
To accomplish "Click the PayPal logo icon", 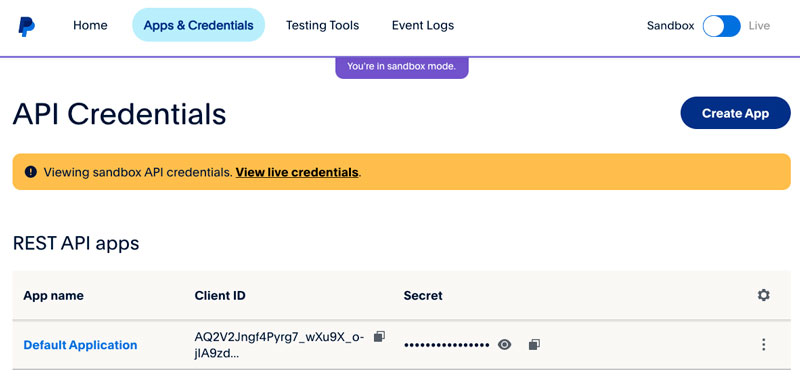I will 27,27.
